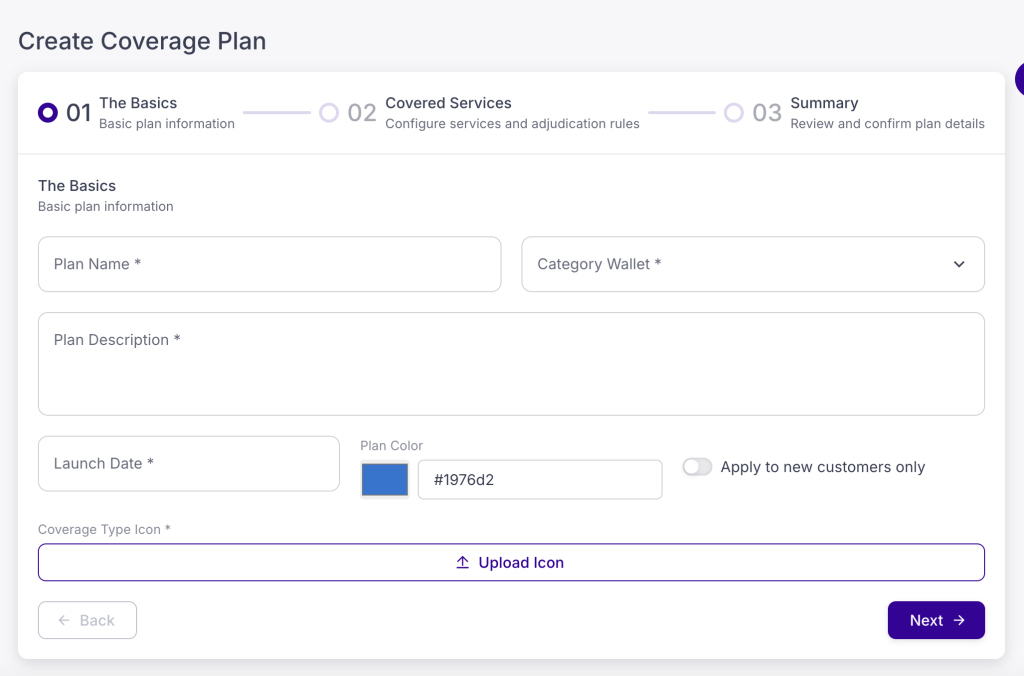
Task: Focus the Plan Name field
Action: click(x=269, y=264)
